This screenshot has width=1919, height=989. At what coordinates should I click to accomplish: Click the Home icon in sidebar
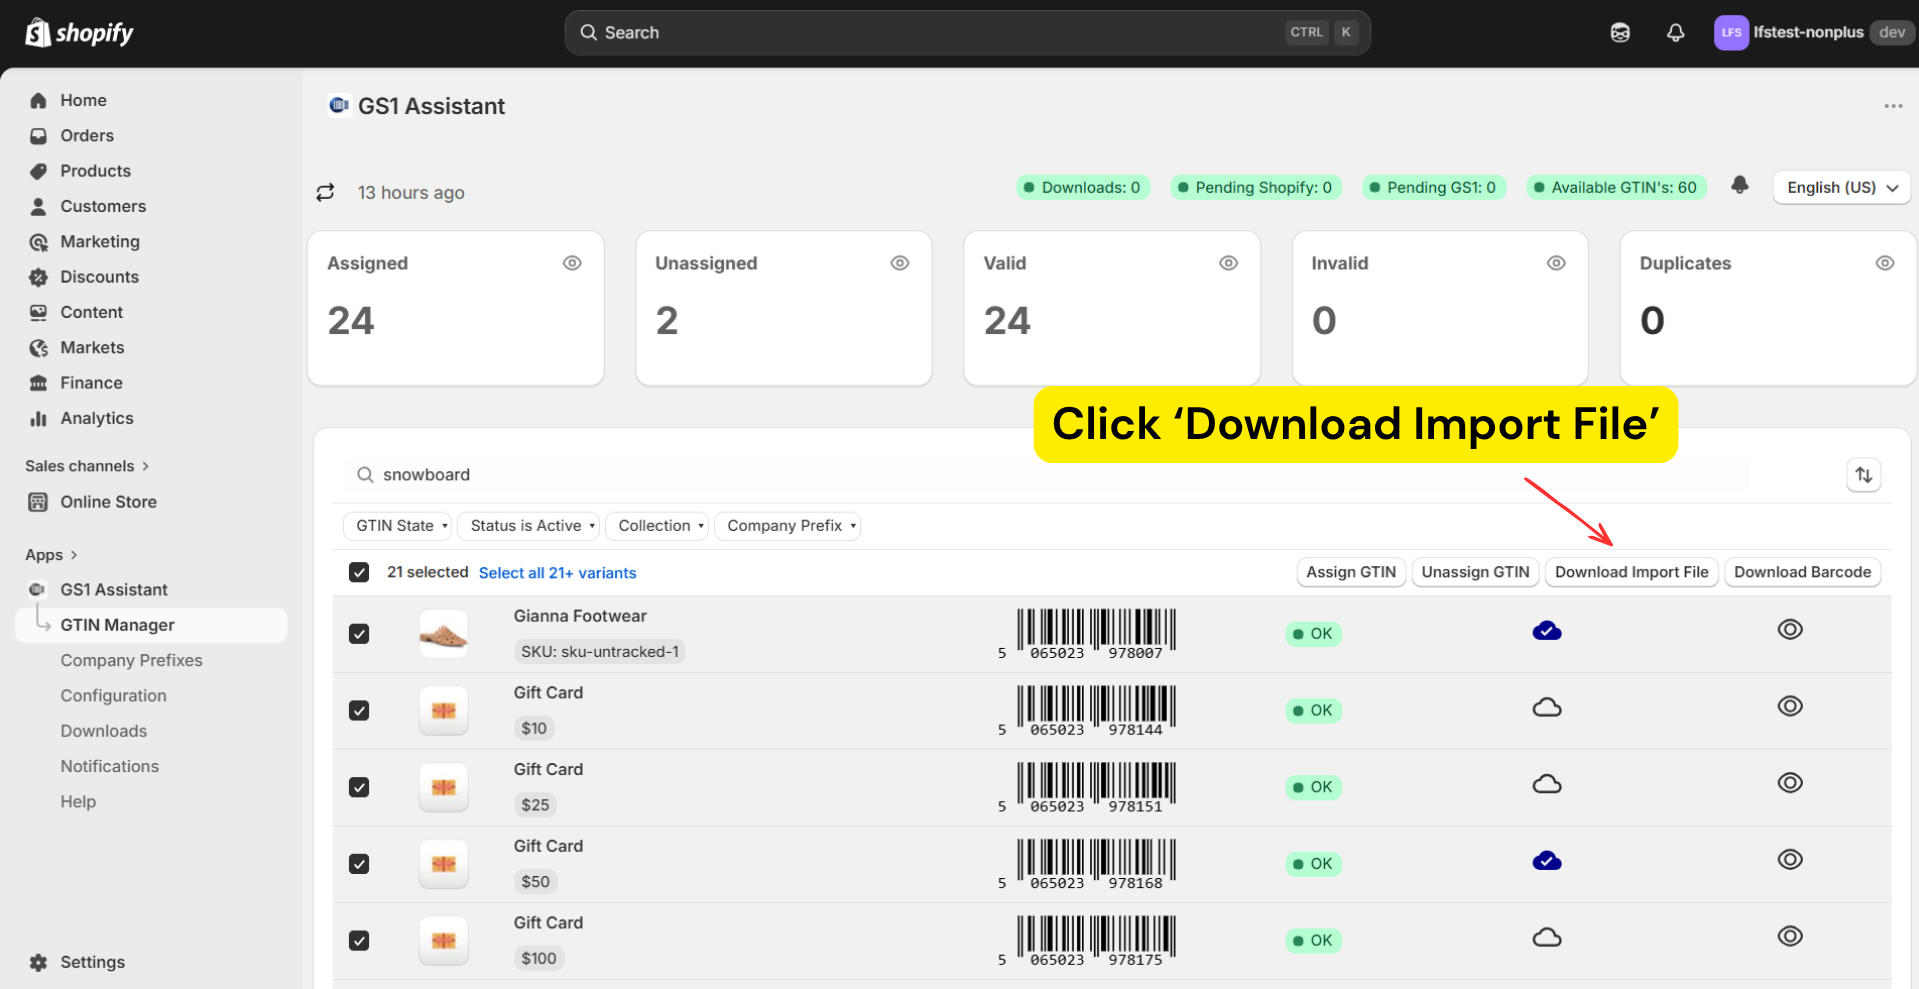tap(38, 100)
